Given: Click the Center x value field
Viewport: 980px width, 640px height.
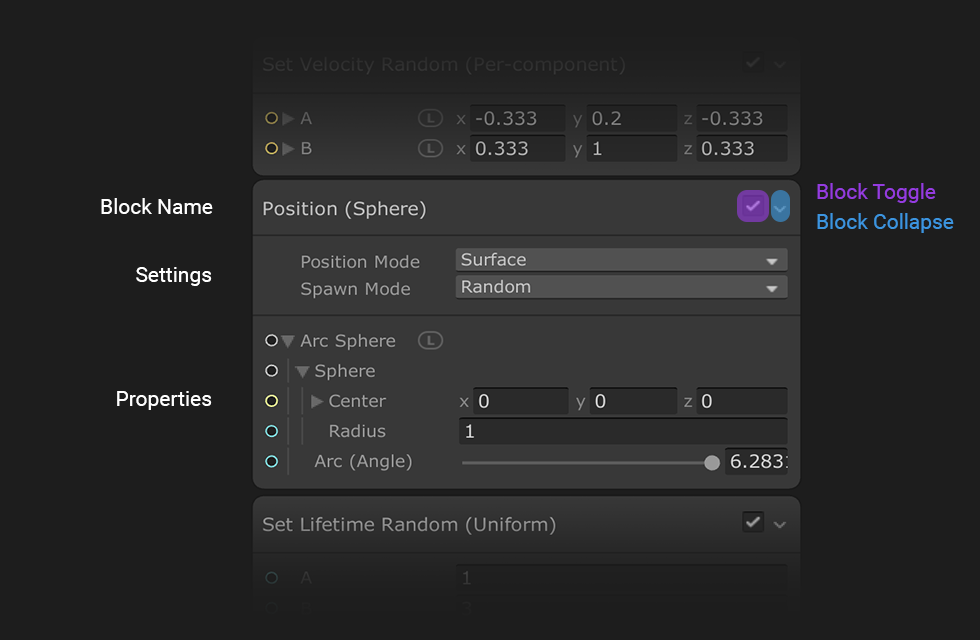Looking at the screenshot, I should [520, 401].
